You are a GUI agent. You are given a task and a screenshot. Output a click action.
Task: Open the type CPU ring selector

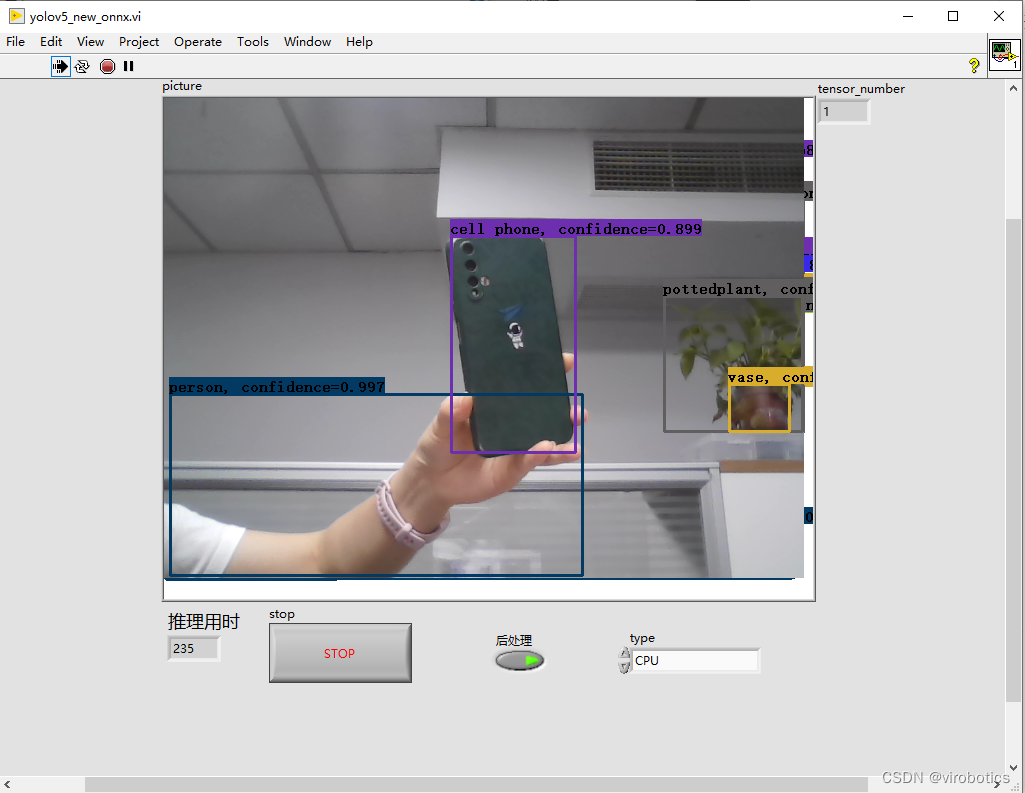point(695,660)
